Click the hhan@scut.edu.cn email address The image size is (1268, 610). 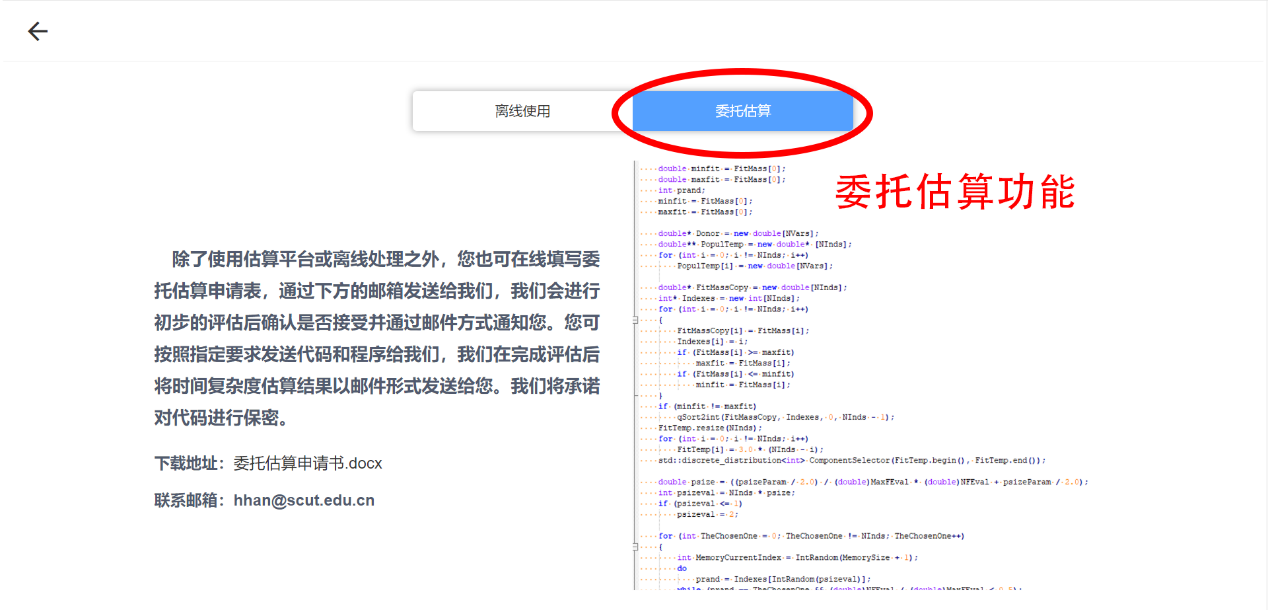coord(304,500)
